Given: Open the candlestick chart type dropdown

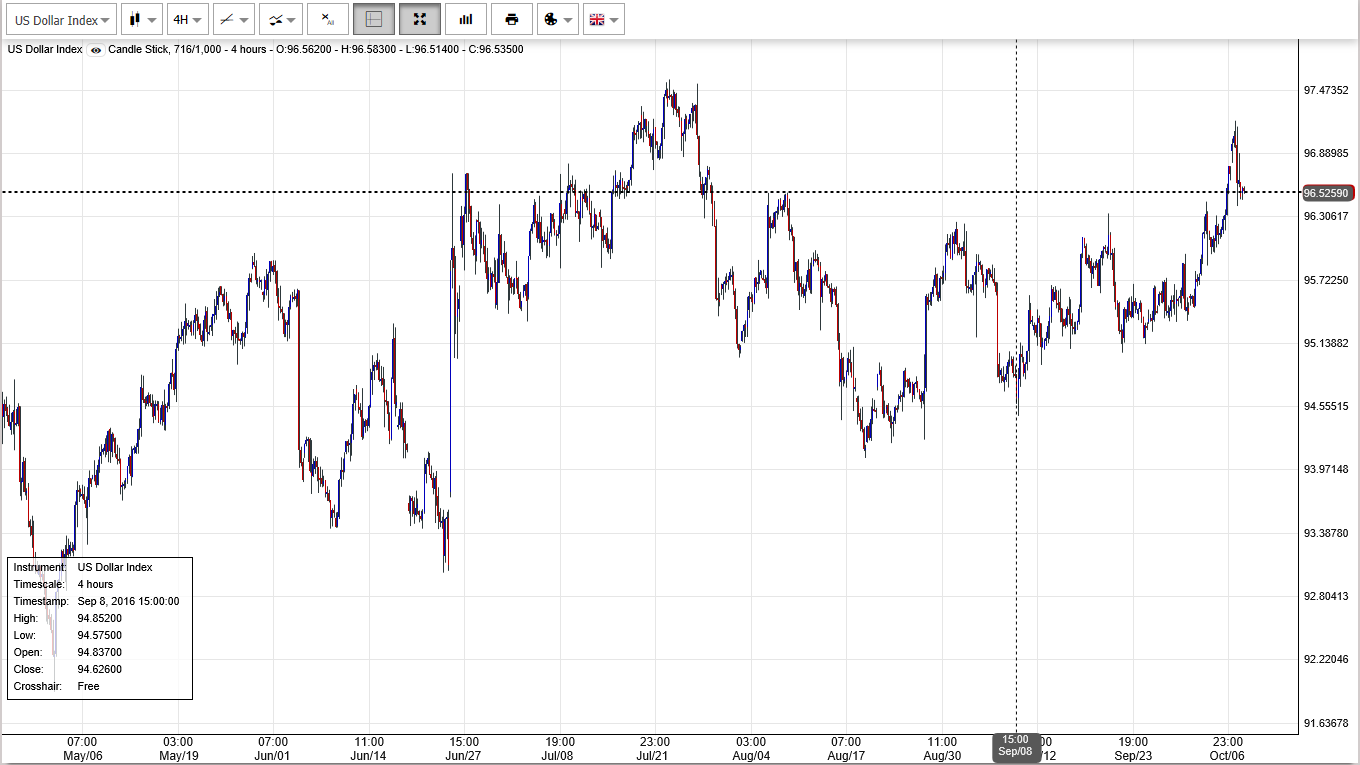Looking at the screenshot, I should click(x=142, y=19).
